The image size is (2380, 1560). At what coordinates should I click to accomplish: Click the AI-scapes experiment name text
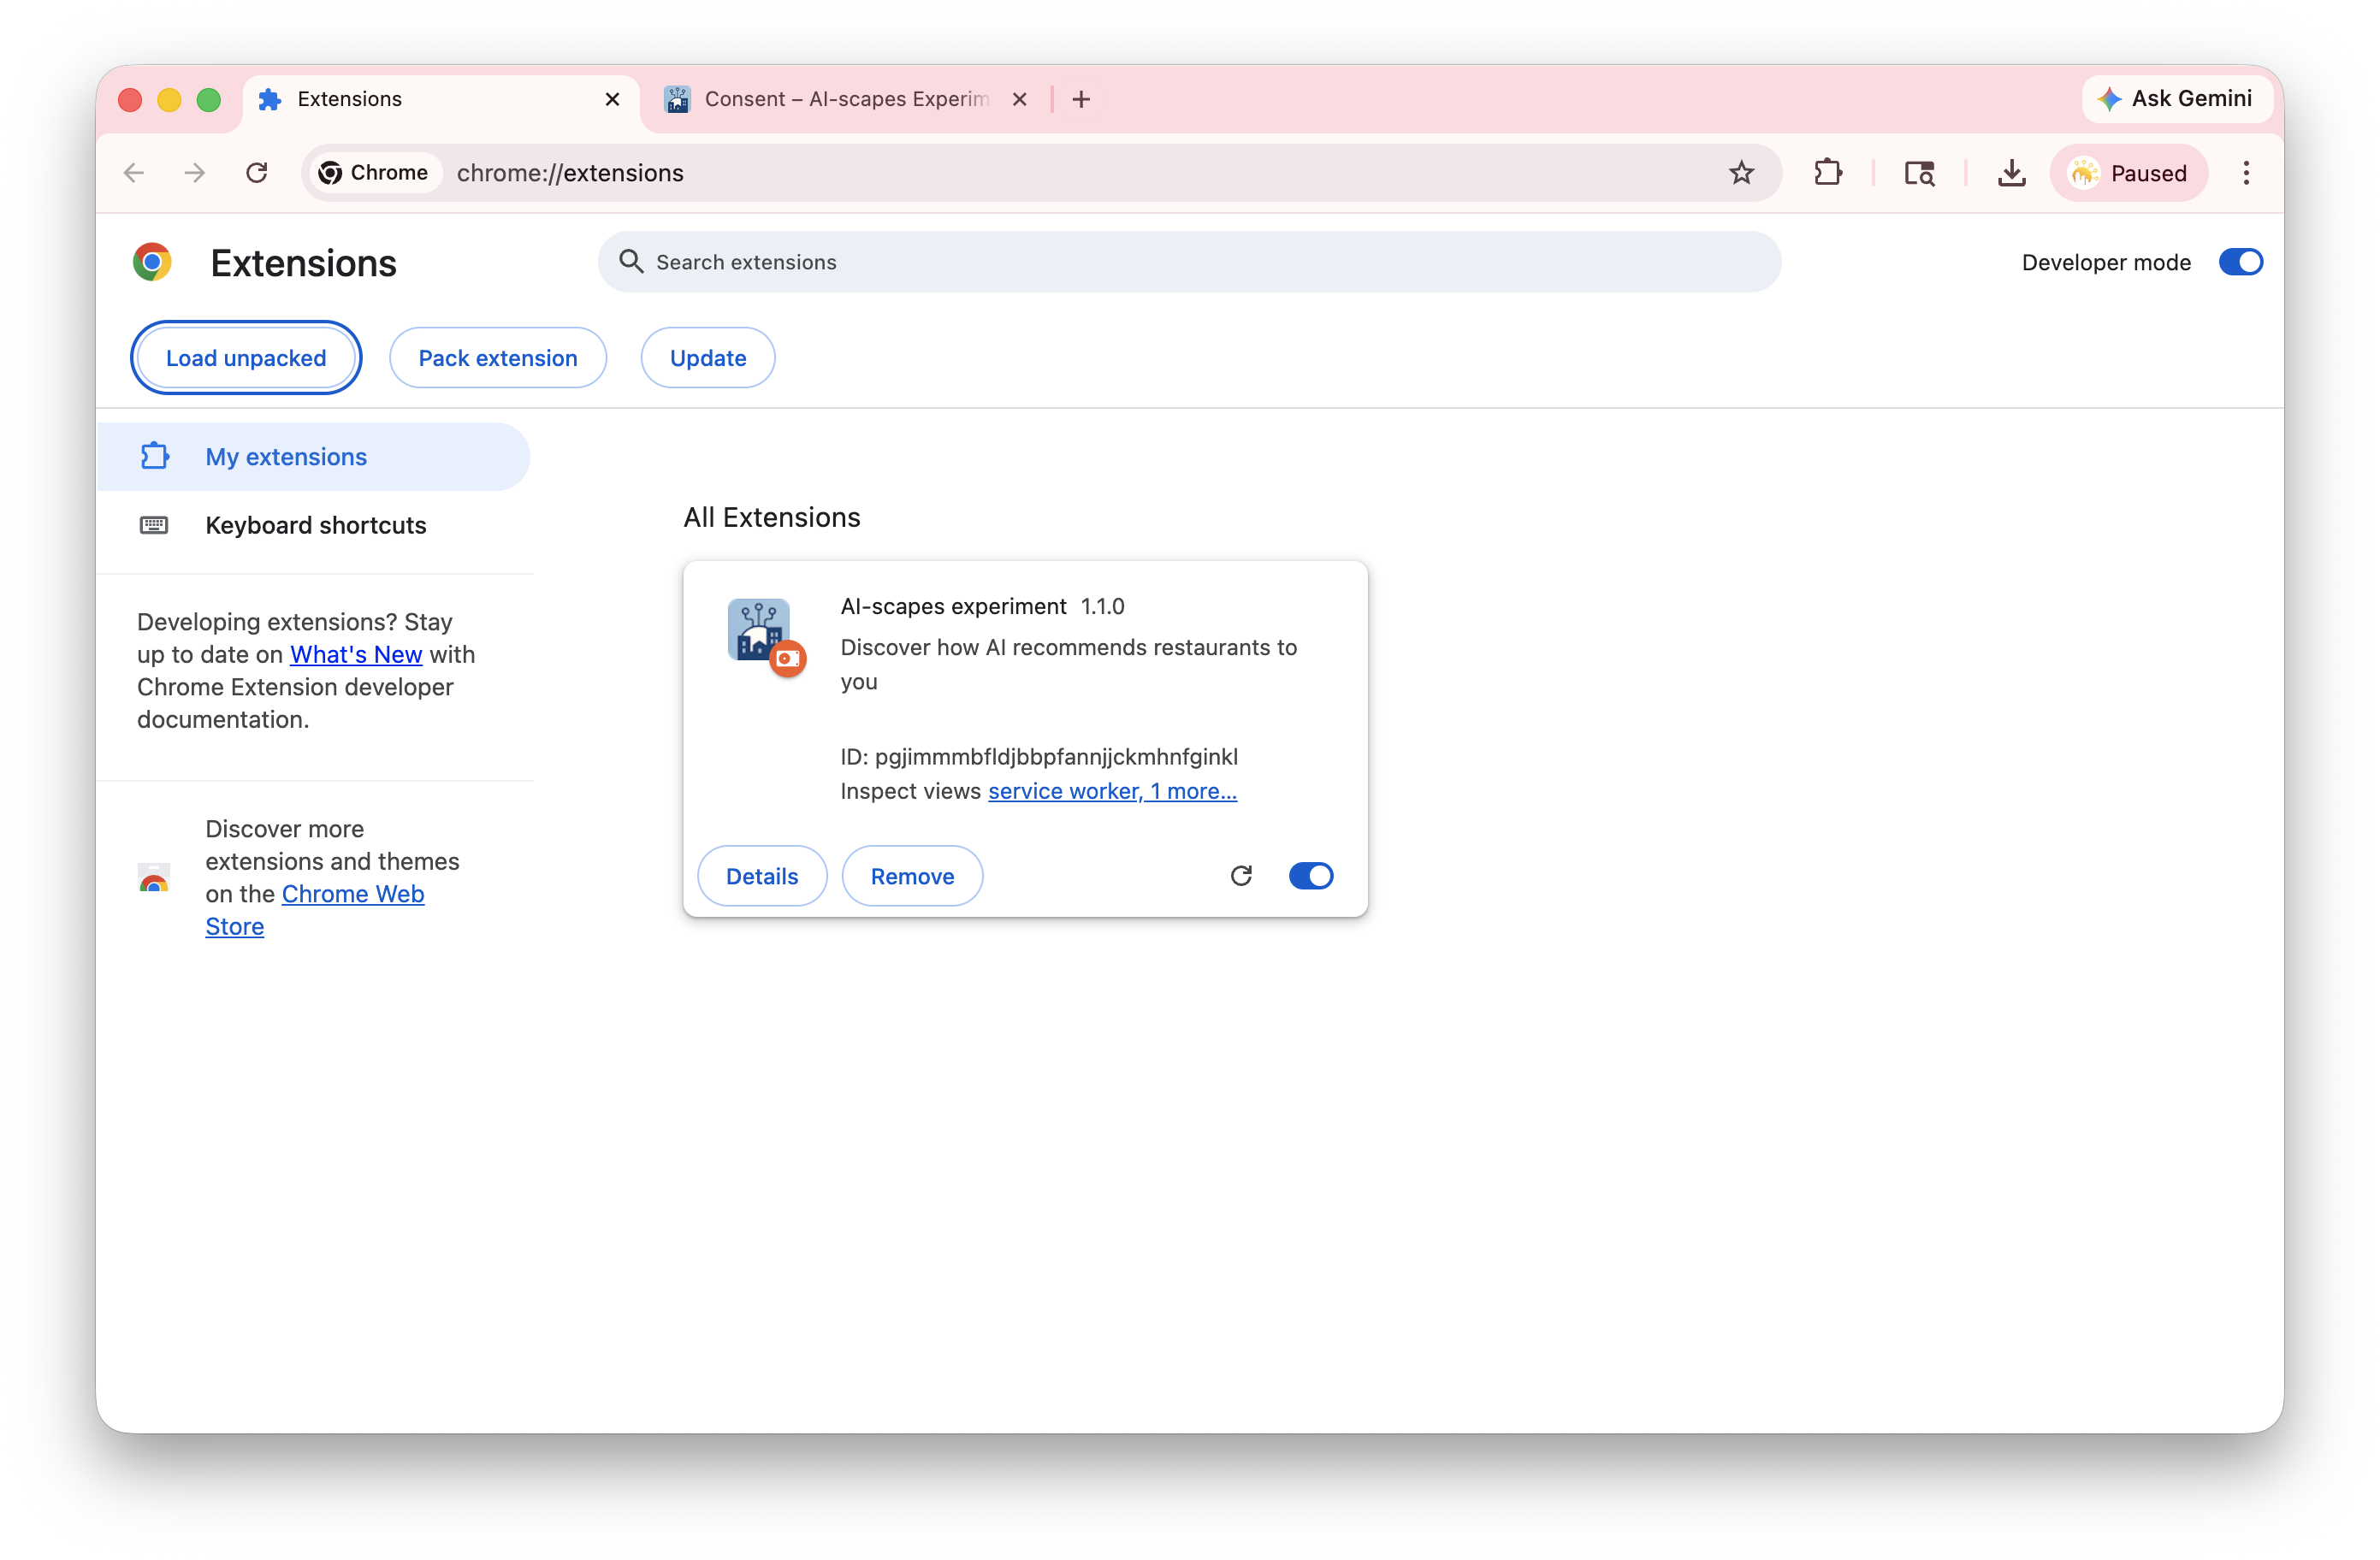pos(953,606)
